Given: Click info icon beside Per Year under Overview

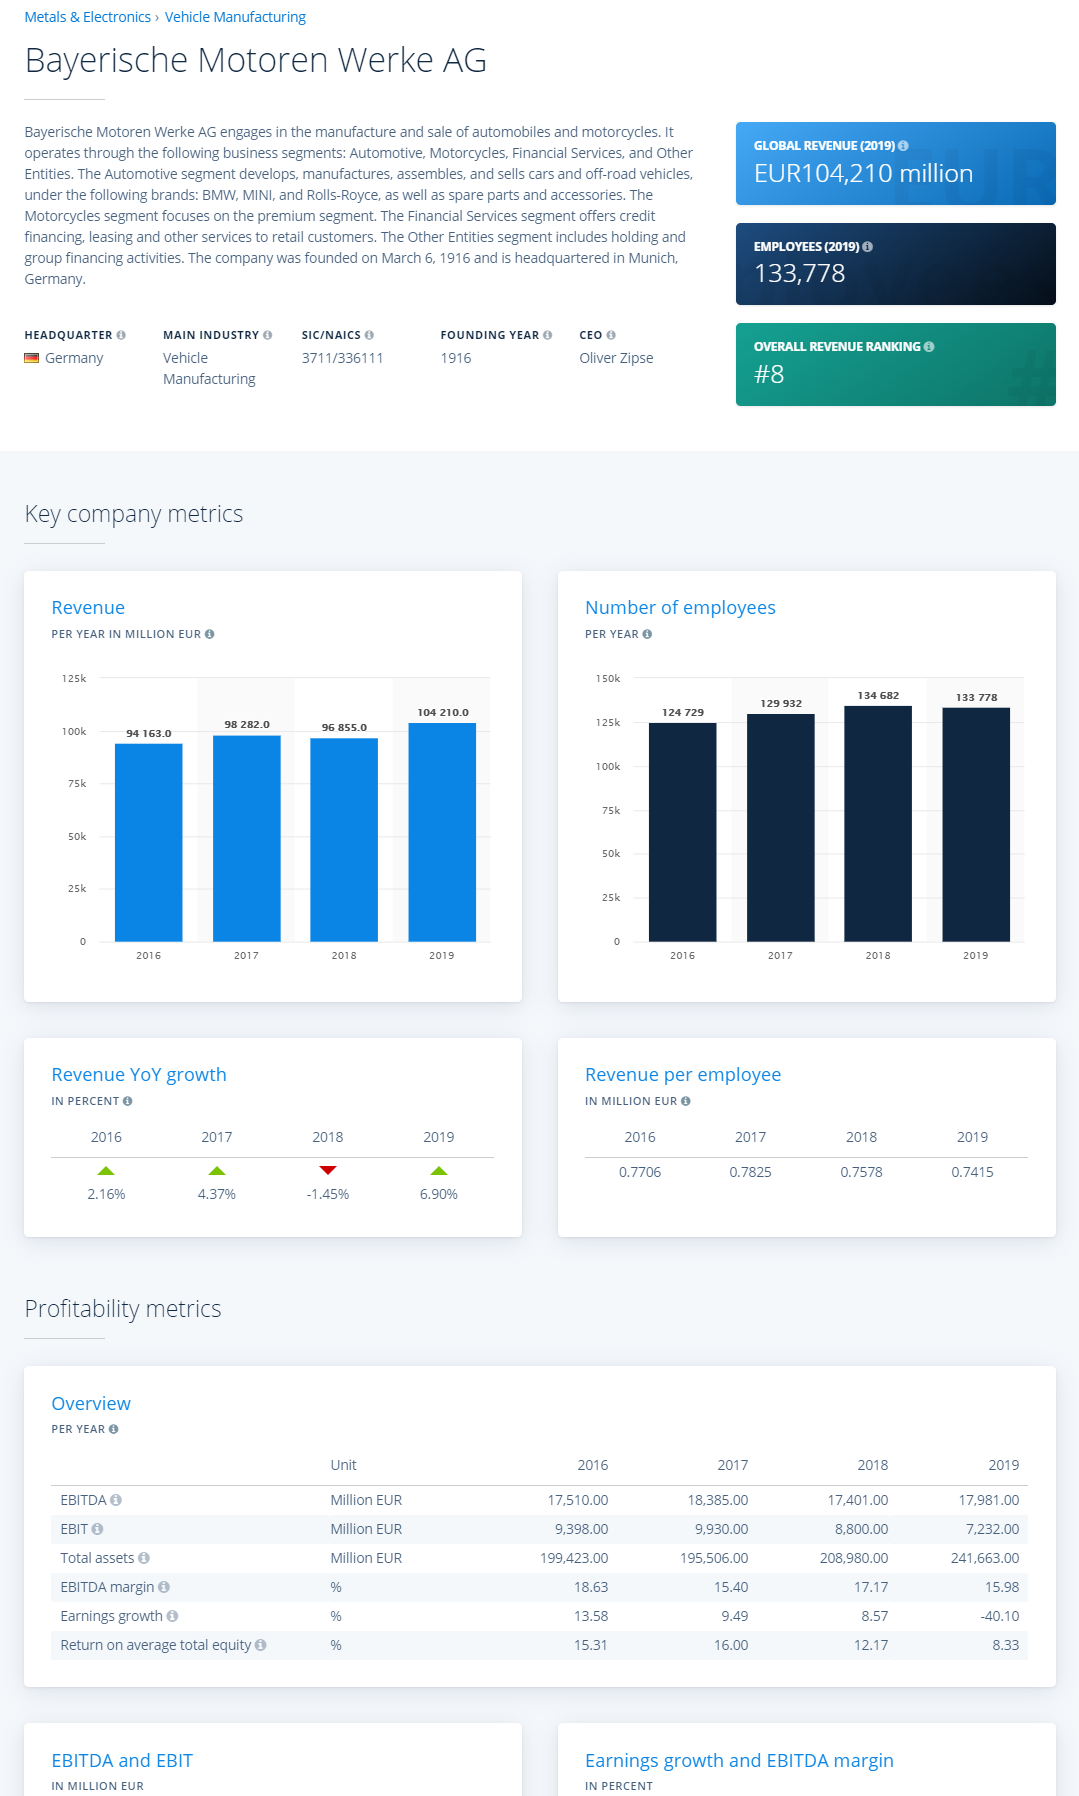Looking at the screenshot, I should (113, 1429).
